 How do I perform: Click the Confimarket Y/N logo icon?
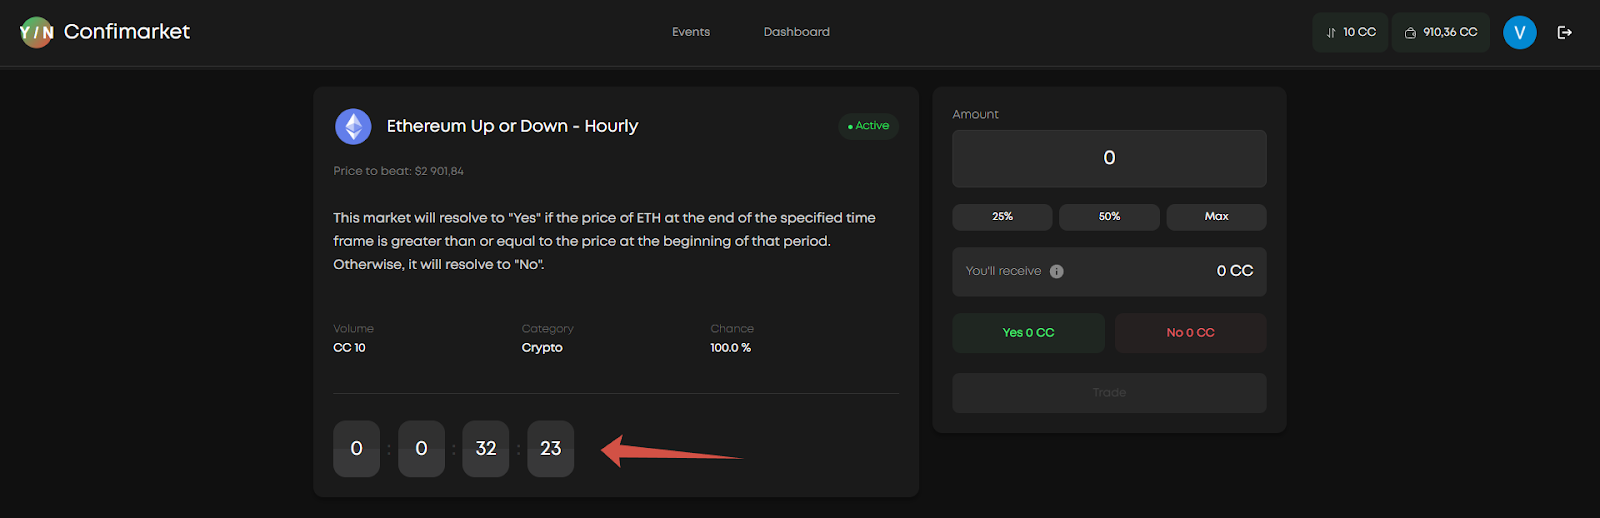(37, 33)
